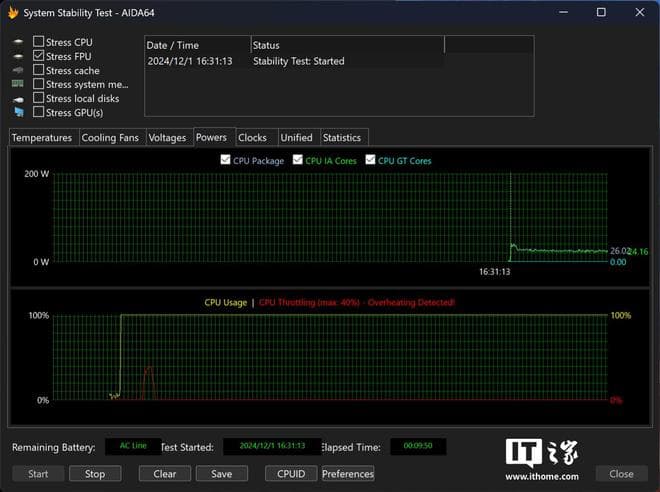The width and height of the screenshot is (660, 492).
Task: Open the CPUID panel button
Action: click(x=291, y=474)
